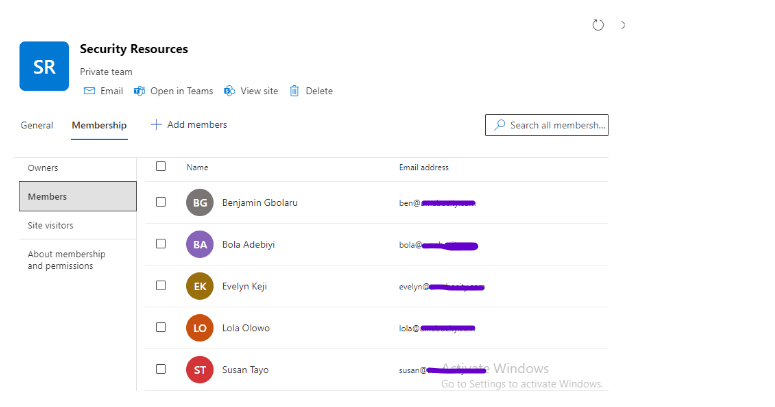
Task: Open About membership and permissions
Action: pyautogui.click(x=66, y=260)
